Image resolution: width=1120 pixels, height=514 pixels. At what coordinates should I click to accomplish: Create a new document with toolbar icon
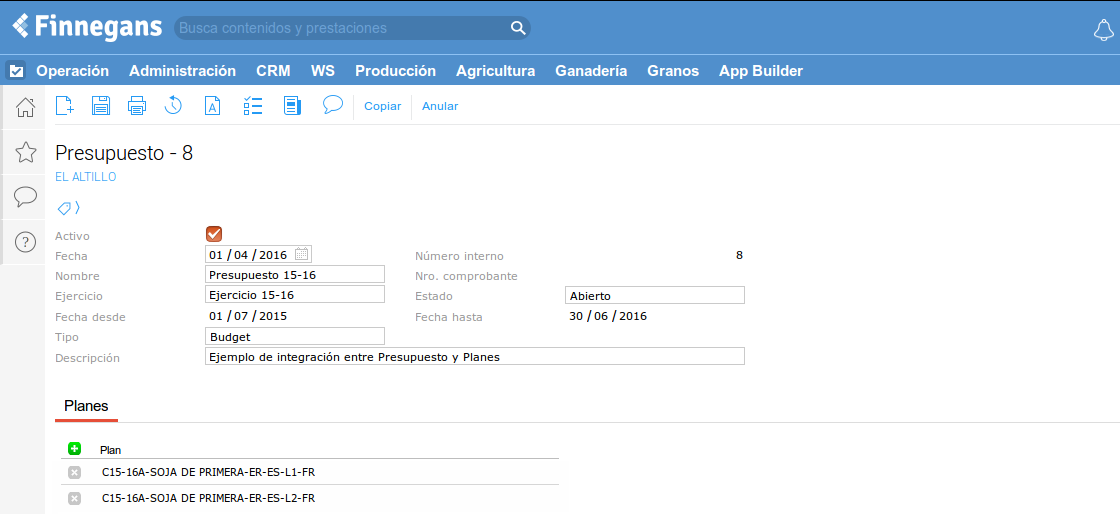point(65,106)
